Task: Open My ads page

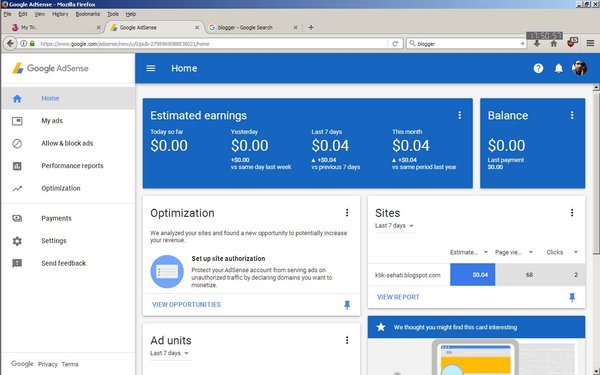Action: tap(52, 121)
